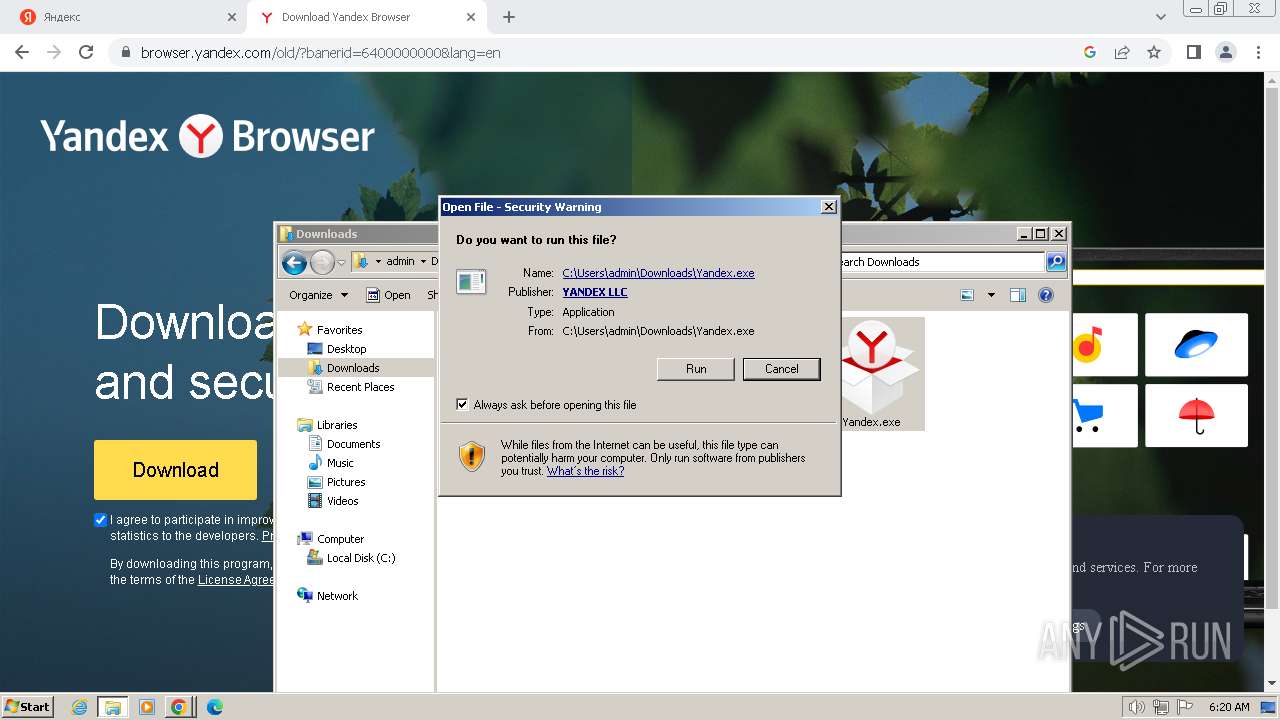
Task: Click the share page icon
Action: coord(1122,52)
